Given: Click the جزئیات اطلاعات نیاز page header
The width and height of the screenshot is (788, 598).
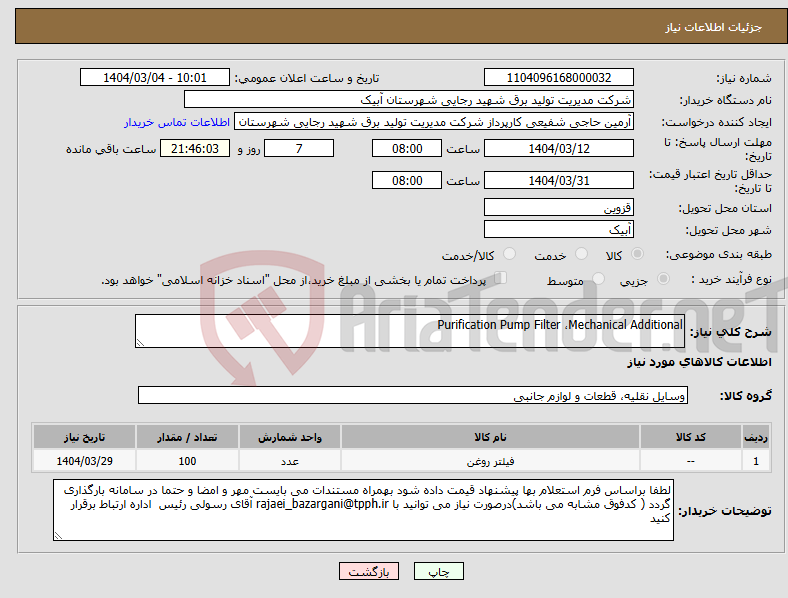Looking at the screenshot, I should [714, 27].
